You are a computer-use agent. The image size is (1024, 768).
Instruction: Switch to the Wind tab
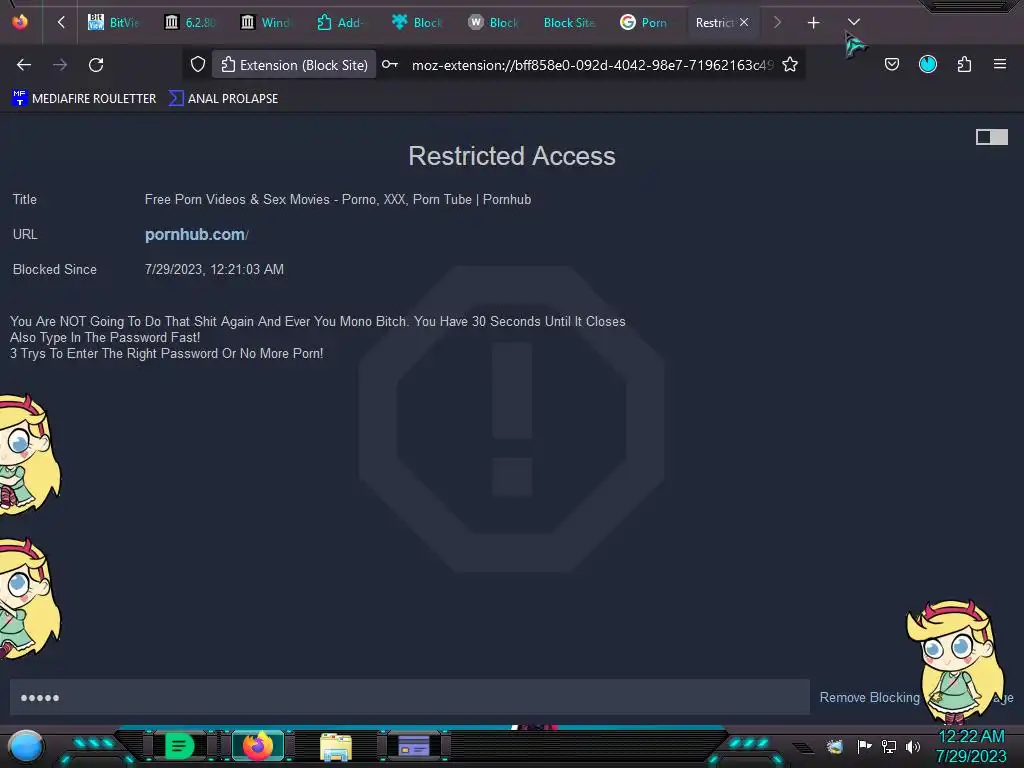click(x=266, y=22)
